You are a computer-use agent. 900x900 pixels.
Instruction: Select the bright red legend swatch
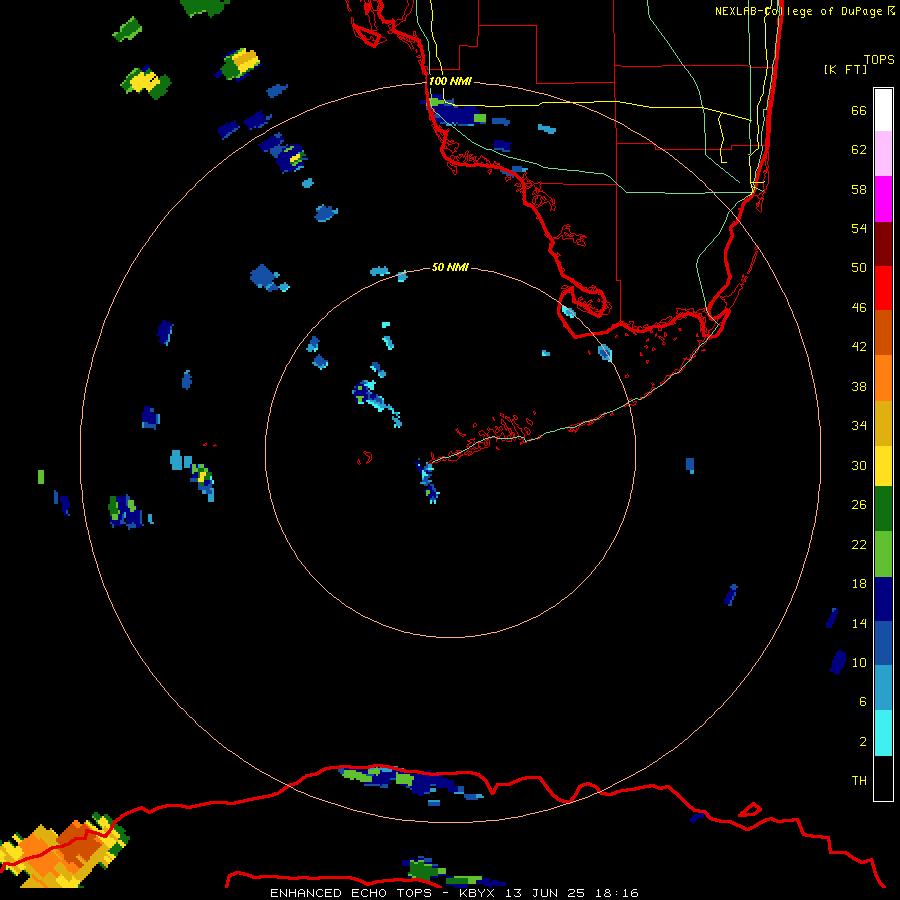(x=883, y=288)
